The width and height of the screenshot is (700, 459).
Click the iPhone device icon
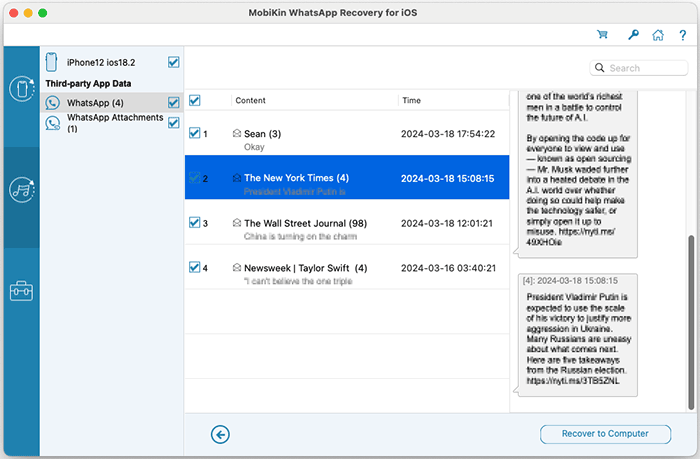pyautogui.click(x=51, y=62)
